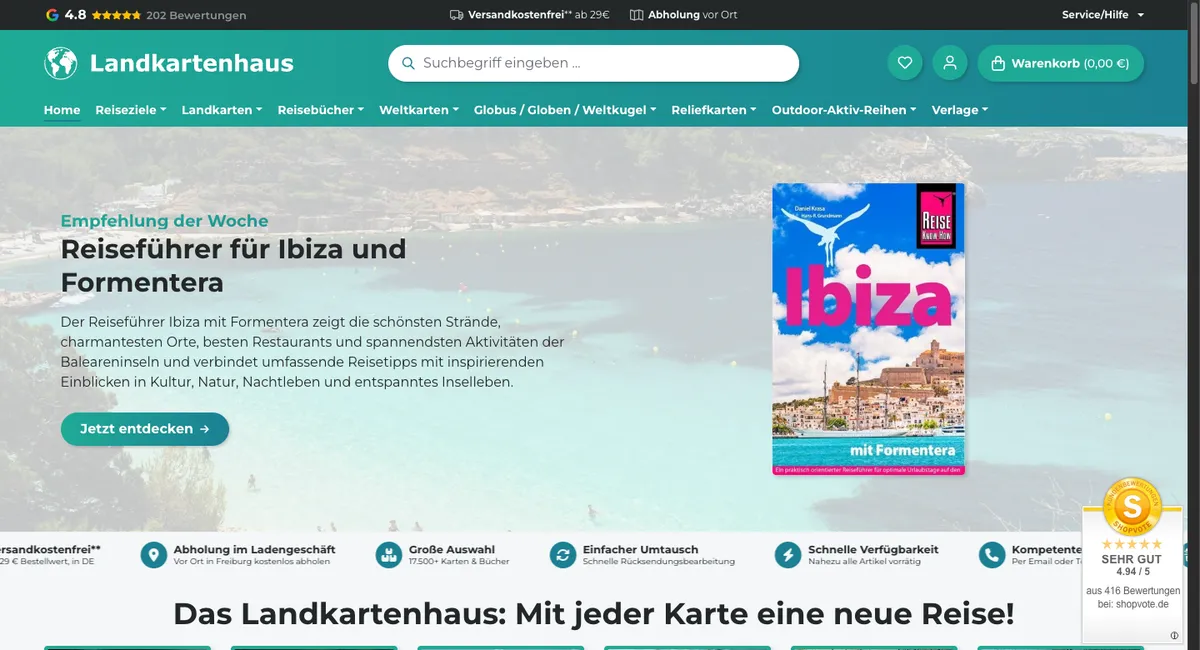The width and height of the screenshot is (1200, 650).
Task: Click the magnifier icon in search box
Action: [x=407, y=63]
